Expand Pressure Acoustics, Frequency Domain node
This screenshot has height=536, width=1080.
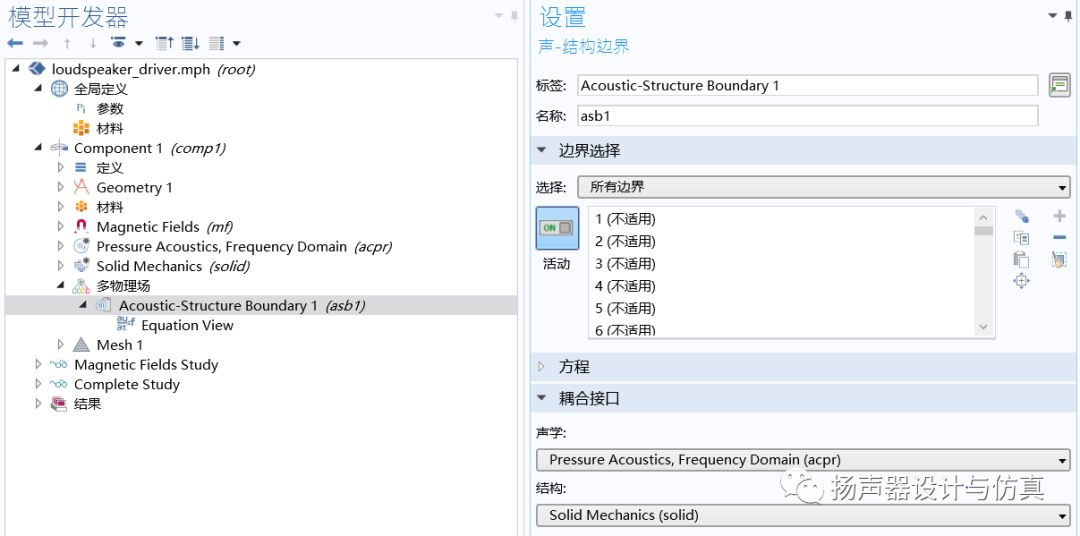pos(61,246)
